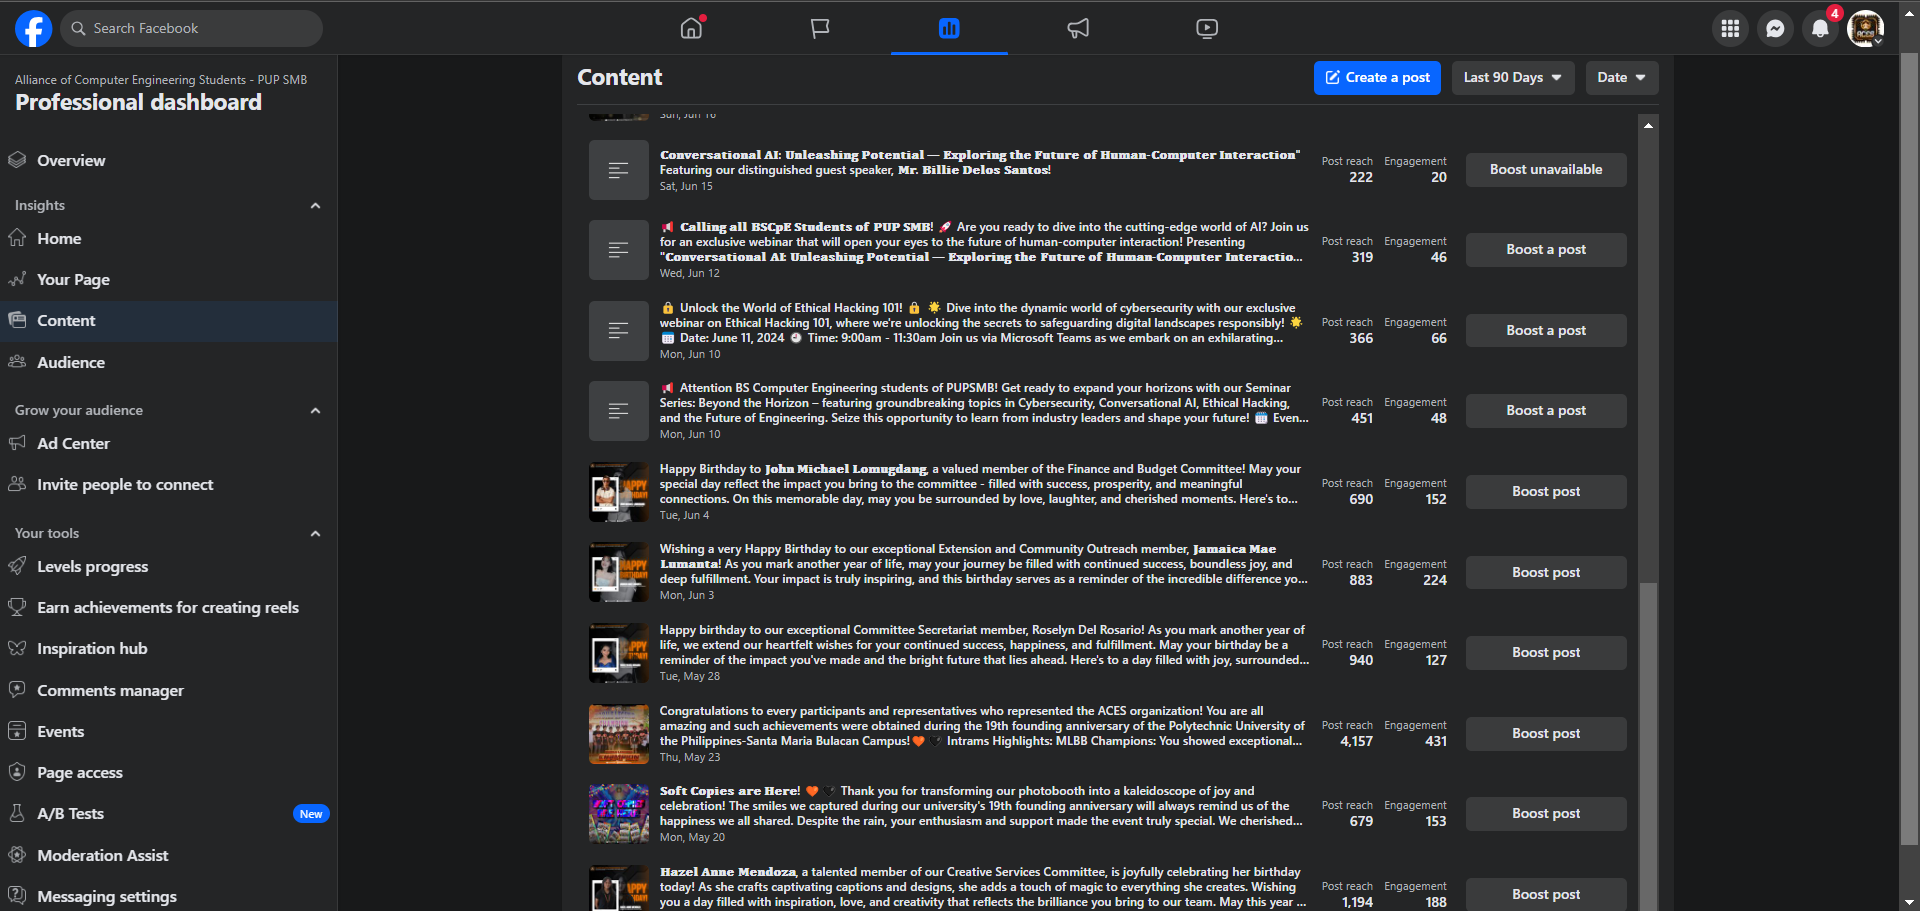This screenshot has width=1920, height=911.
Task: Boost the Hazel Anne Mendoza birthday post
Action: tap(1546, 895)
